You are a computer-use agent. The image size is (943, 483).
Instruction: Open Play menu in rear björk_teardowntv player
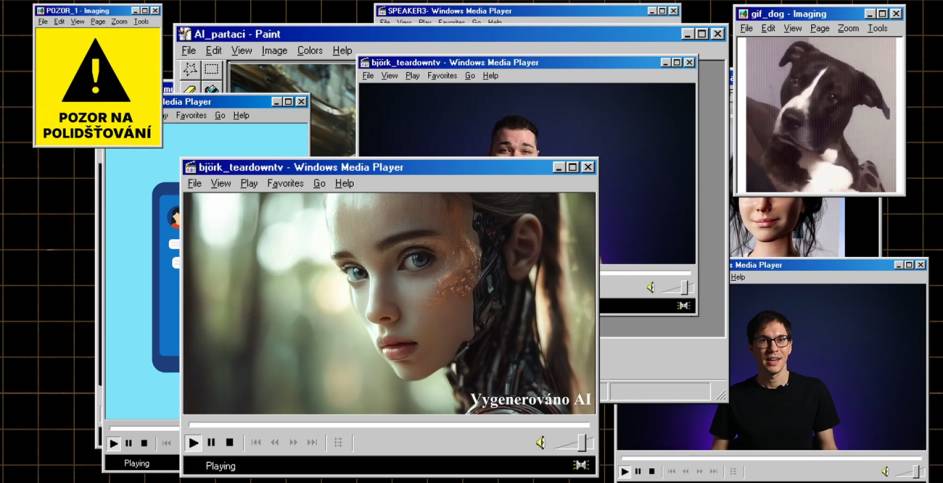tap(413, 76)
